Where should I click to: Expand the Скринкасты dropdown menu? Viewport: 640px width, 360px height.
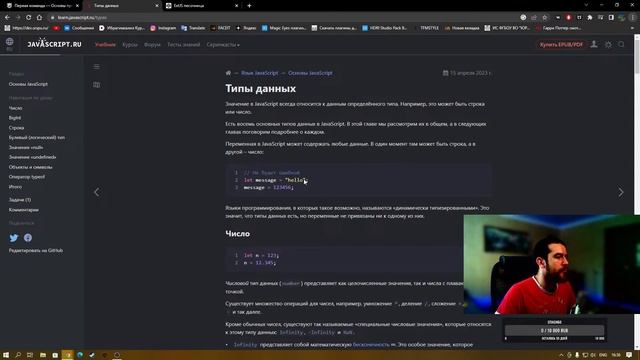pos(223,44)
